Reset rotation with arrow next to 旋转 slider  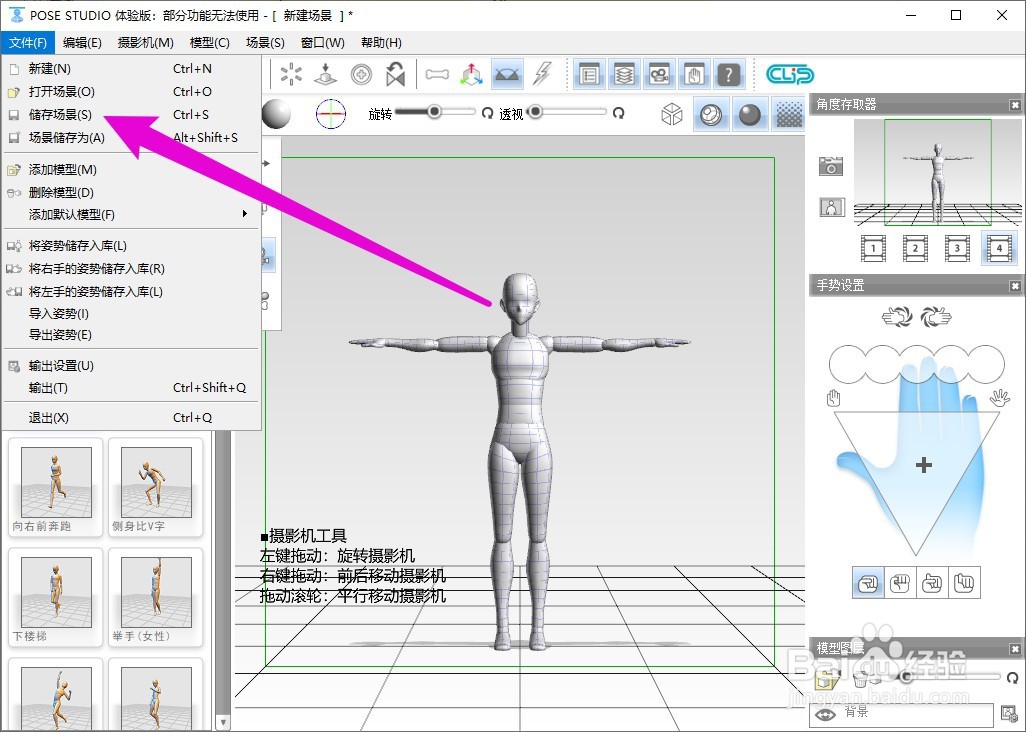(487, 113)
